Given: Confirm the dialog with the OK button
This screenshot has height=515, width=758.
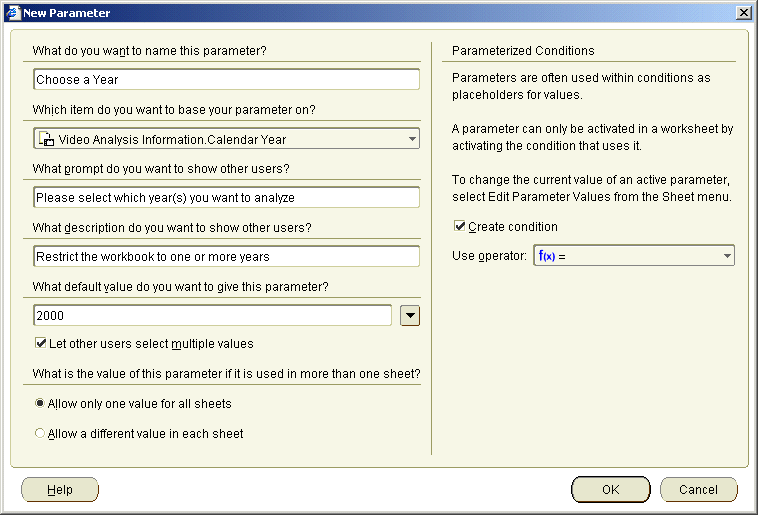Looking at the screenshot, I should (x=611, y=490).
